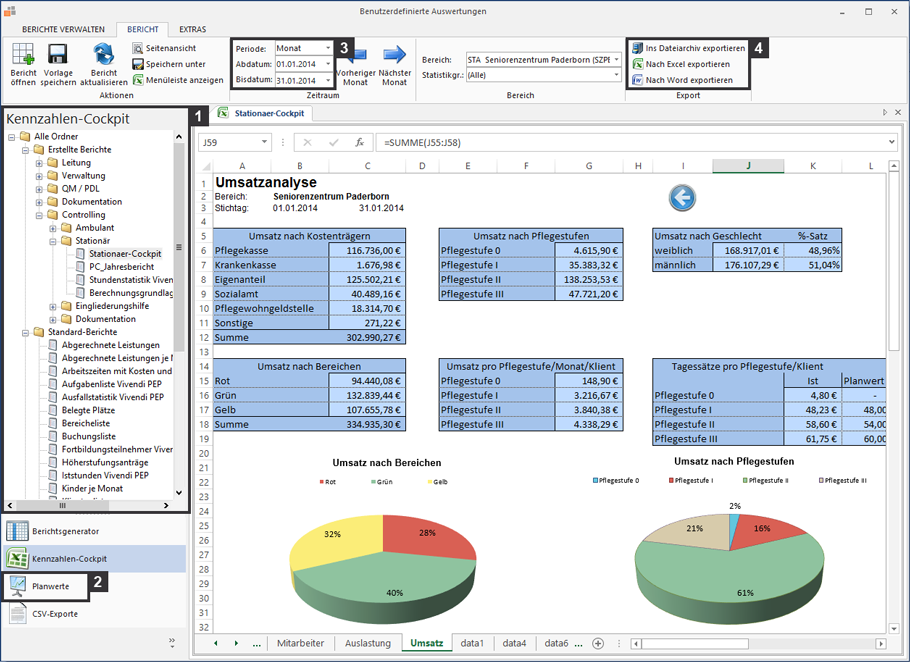Open a report with Bericht öffnen icon

click(23, 55)
